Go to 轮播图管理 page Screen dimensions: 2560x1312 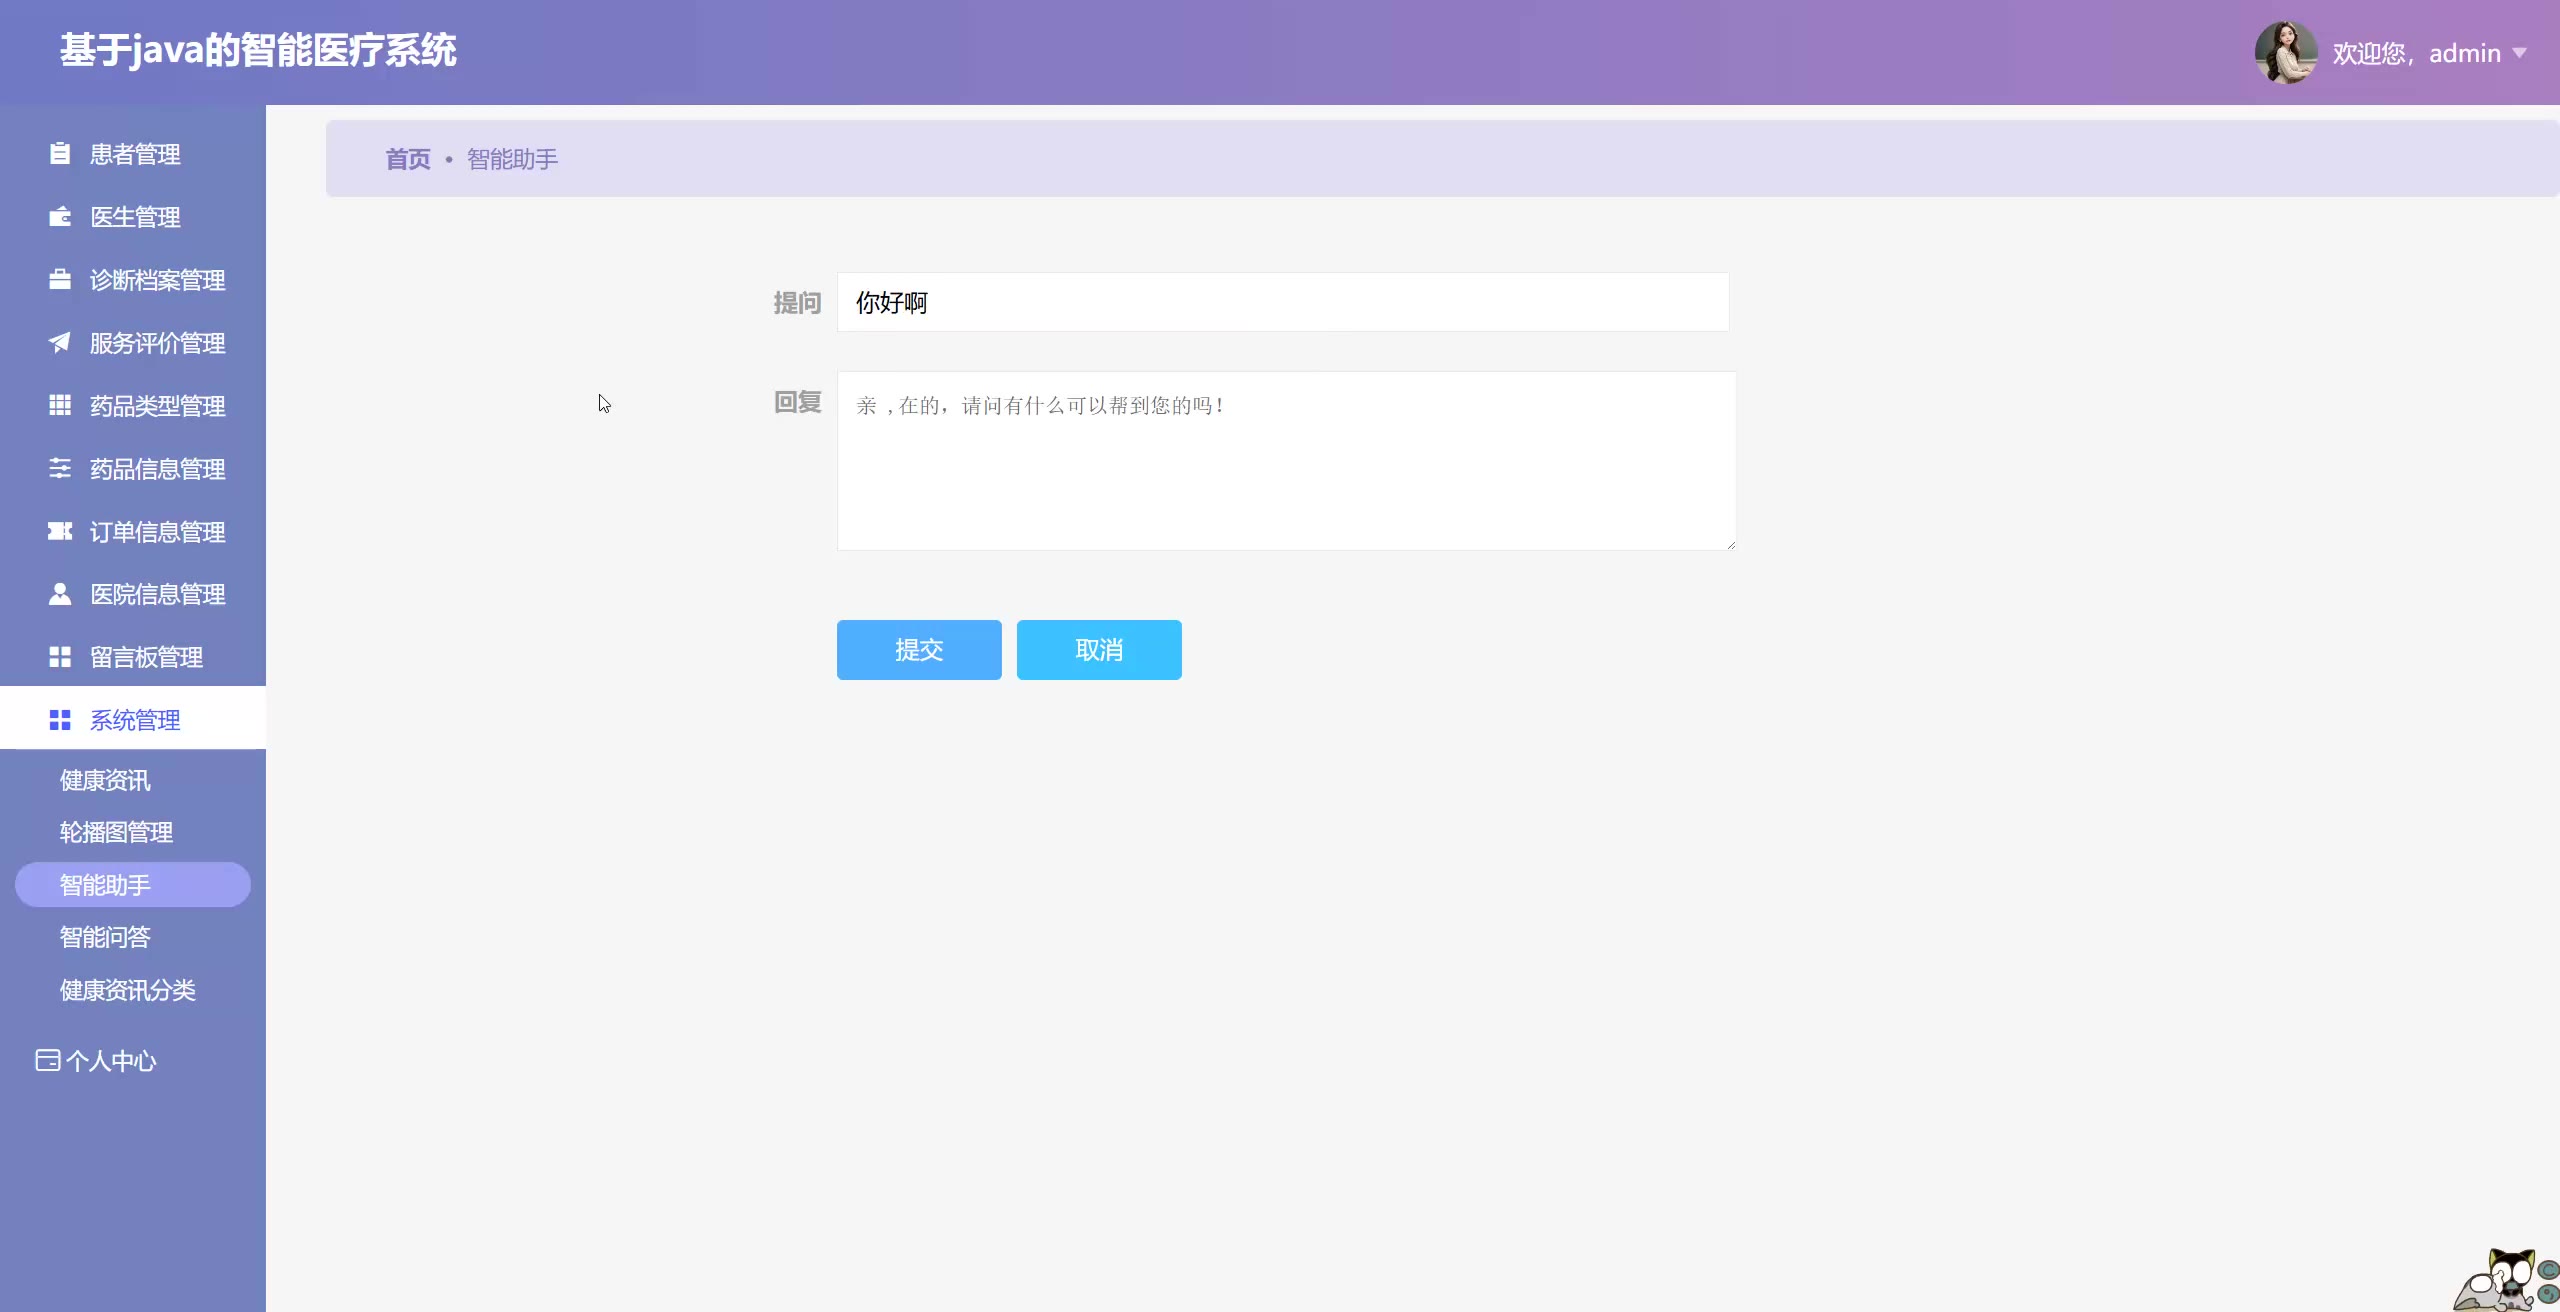click(116, 832)
